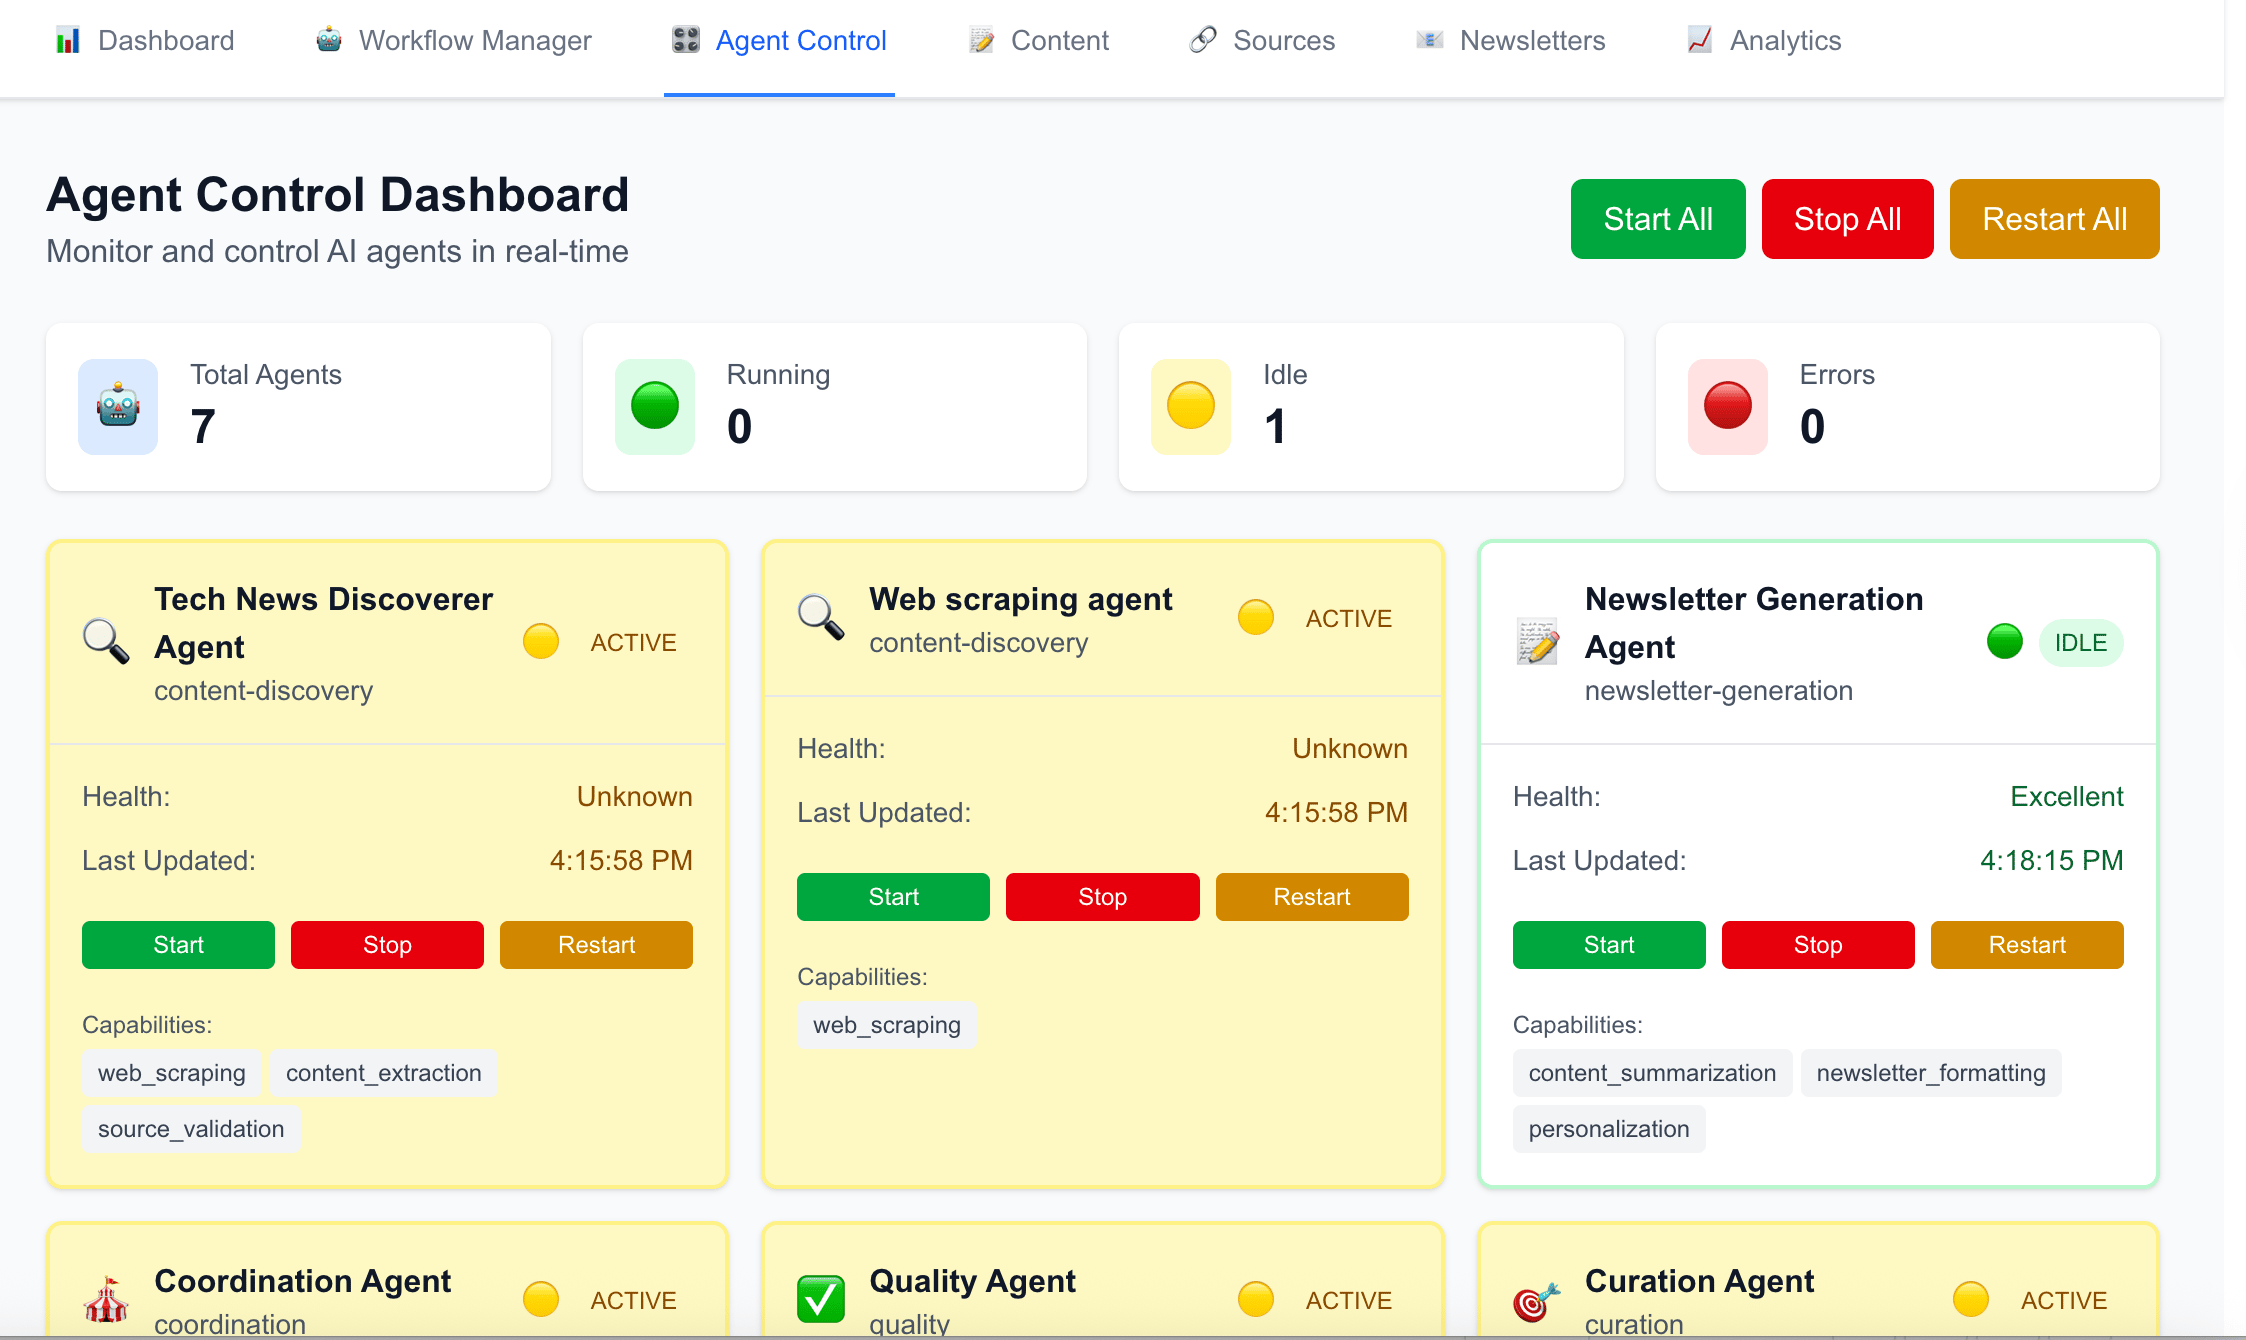This screenshot has height=1340, width=2246.
Task: Click the yellow Idle status circle icon
Action: point(1190,406)
